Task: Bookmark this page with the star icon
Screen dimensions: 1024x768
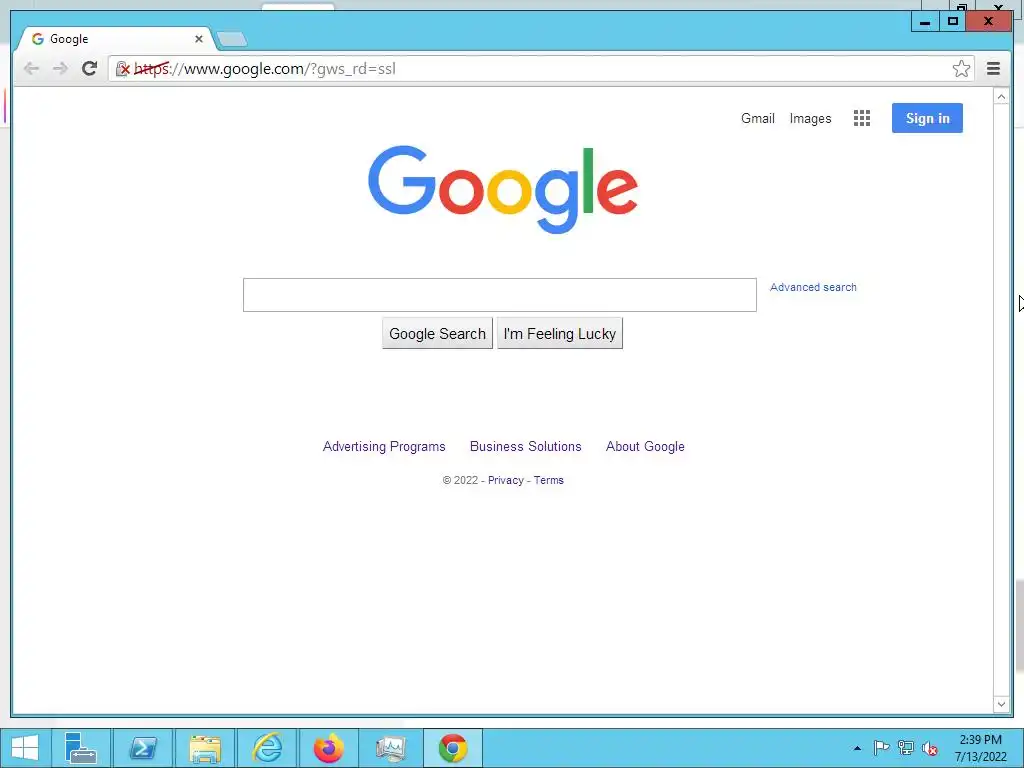Action: pyautogui.click(x=961, y=69)
